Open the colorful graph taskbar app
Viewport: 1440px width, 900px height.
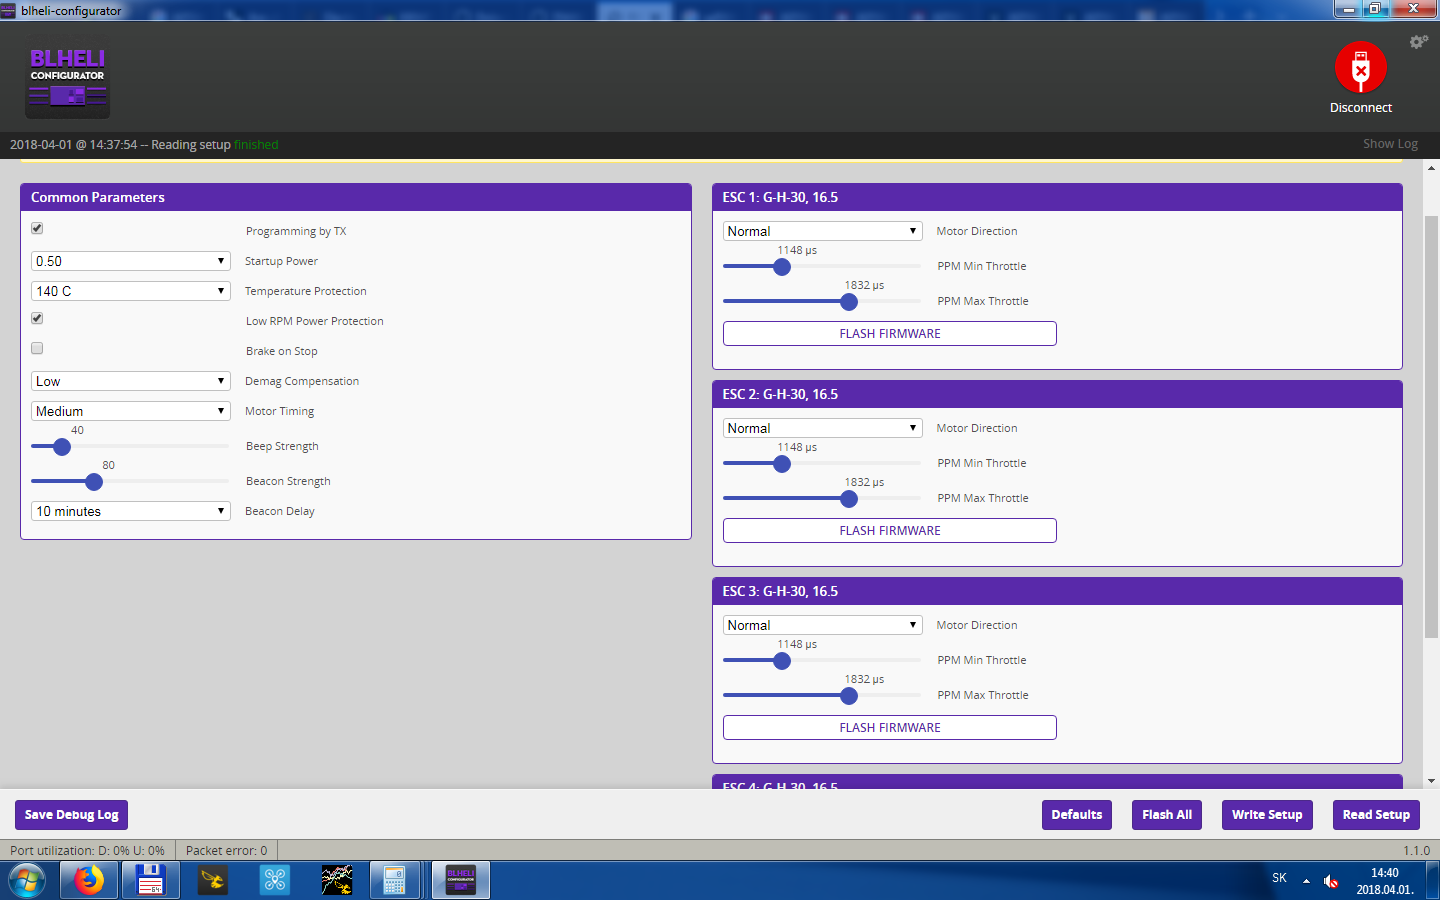[x=337, y=881]
